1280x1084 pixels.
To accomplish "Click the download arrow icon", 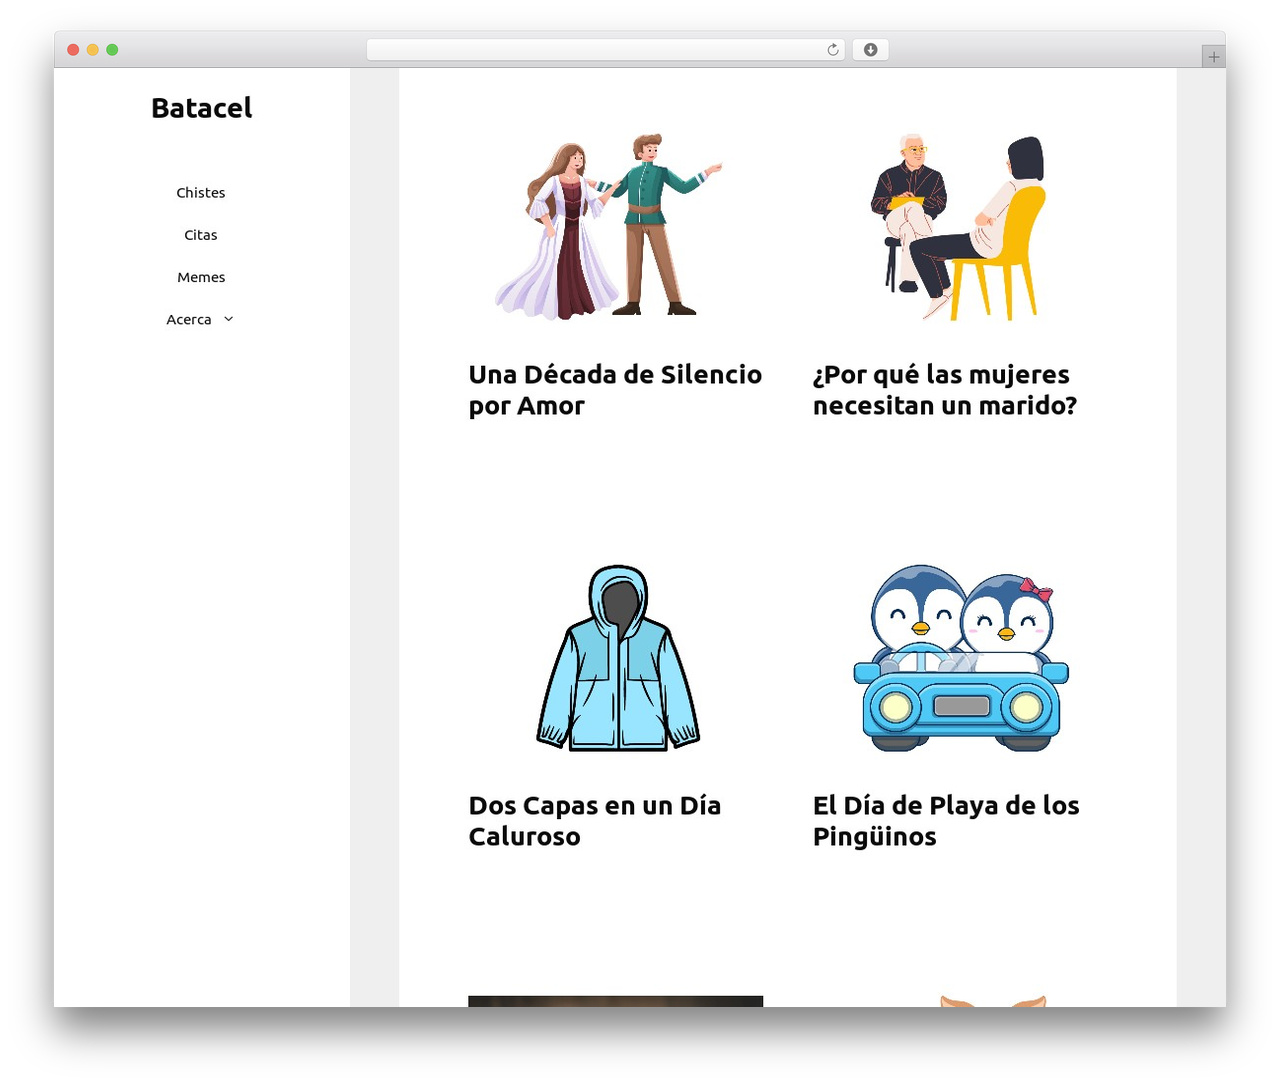I will coord(870,50).
